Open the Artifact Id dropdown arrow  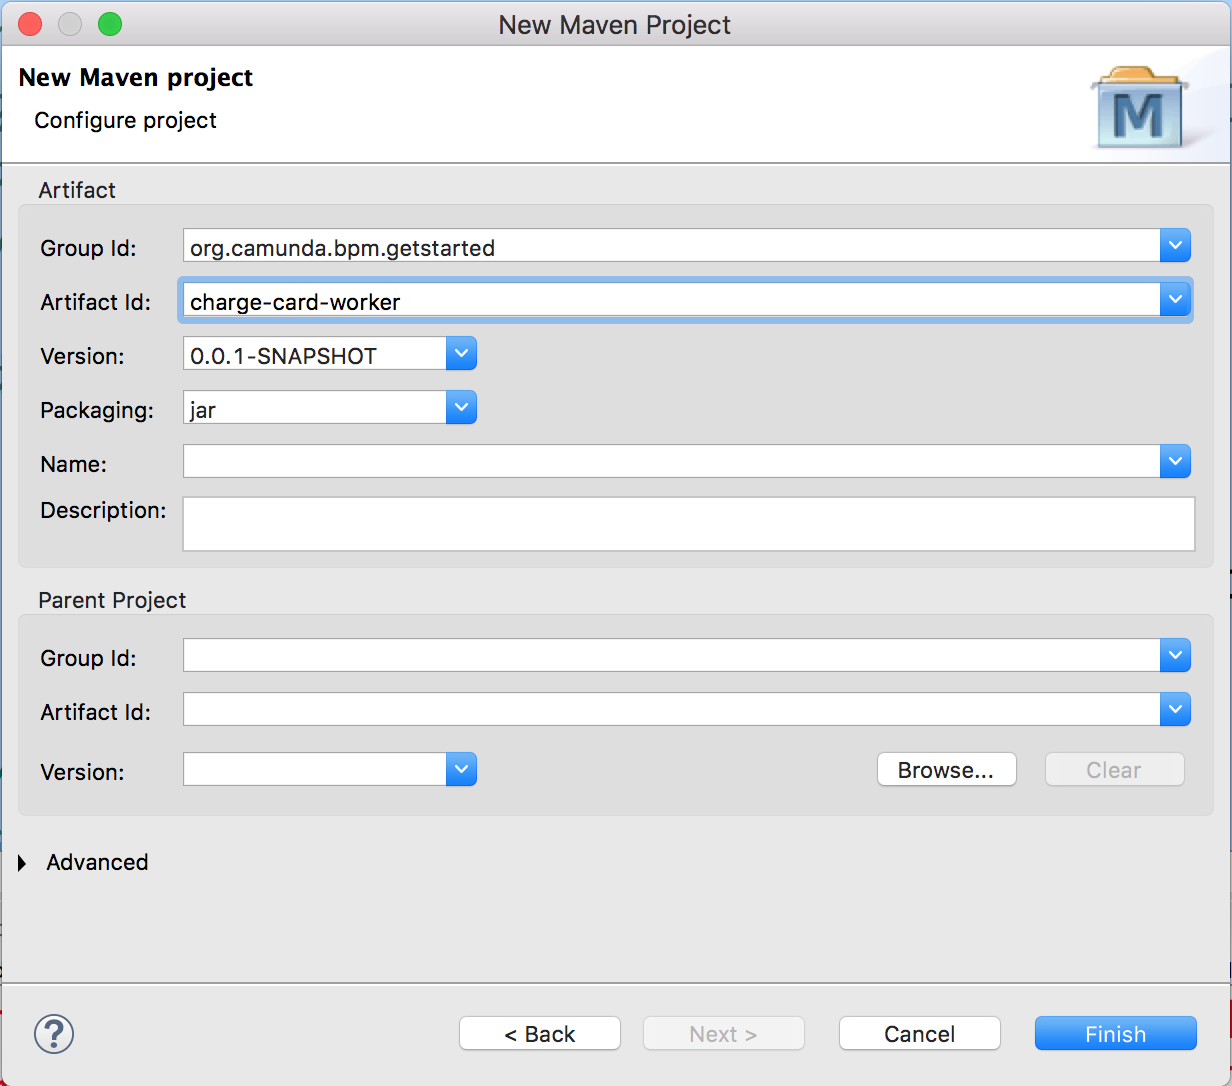1175,300
